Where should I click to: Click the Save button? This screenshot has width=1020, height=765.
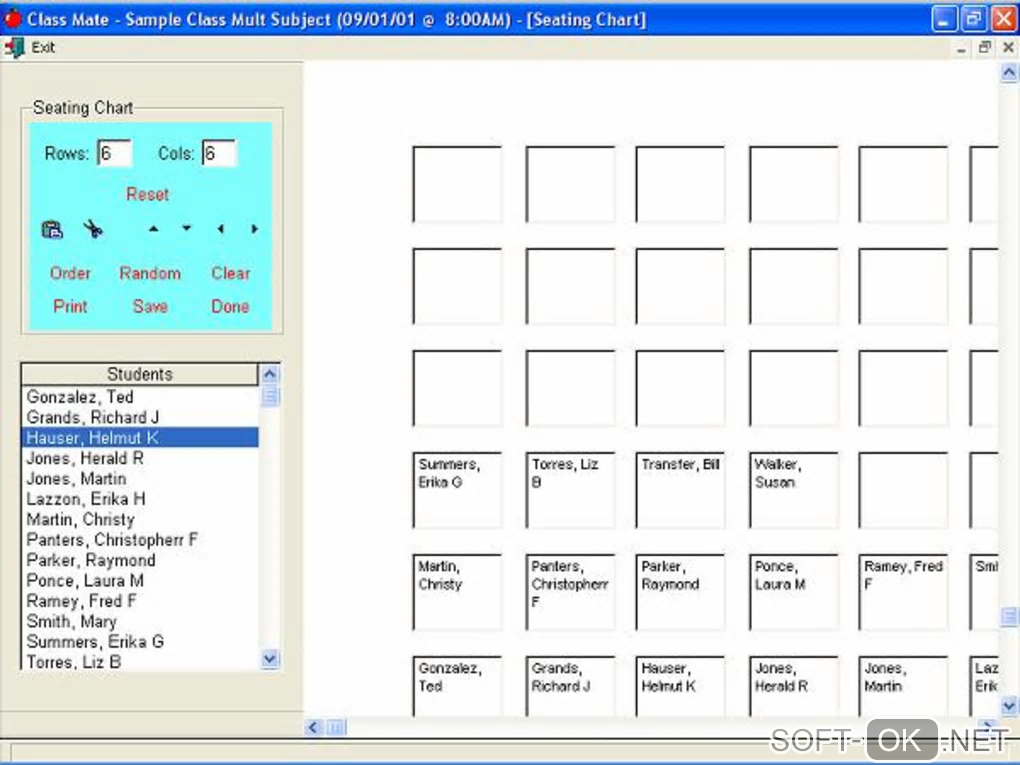coord(150,306)
